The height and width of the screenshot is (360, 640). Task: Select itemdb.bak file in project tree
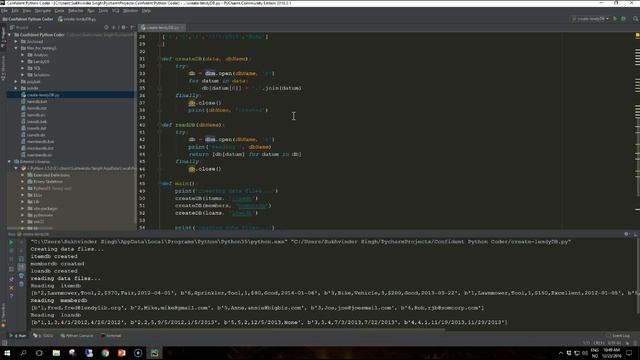34,102
